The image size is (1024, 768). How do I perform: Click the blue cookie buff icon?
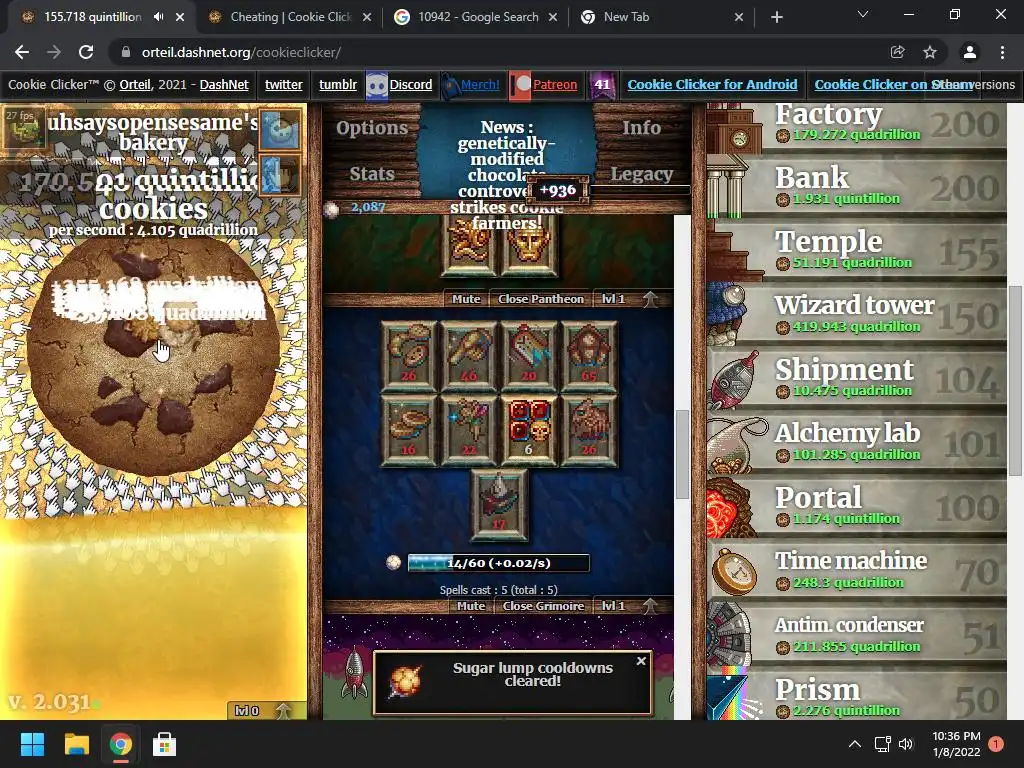coord(280,129)
